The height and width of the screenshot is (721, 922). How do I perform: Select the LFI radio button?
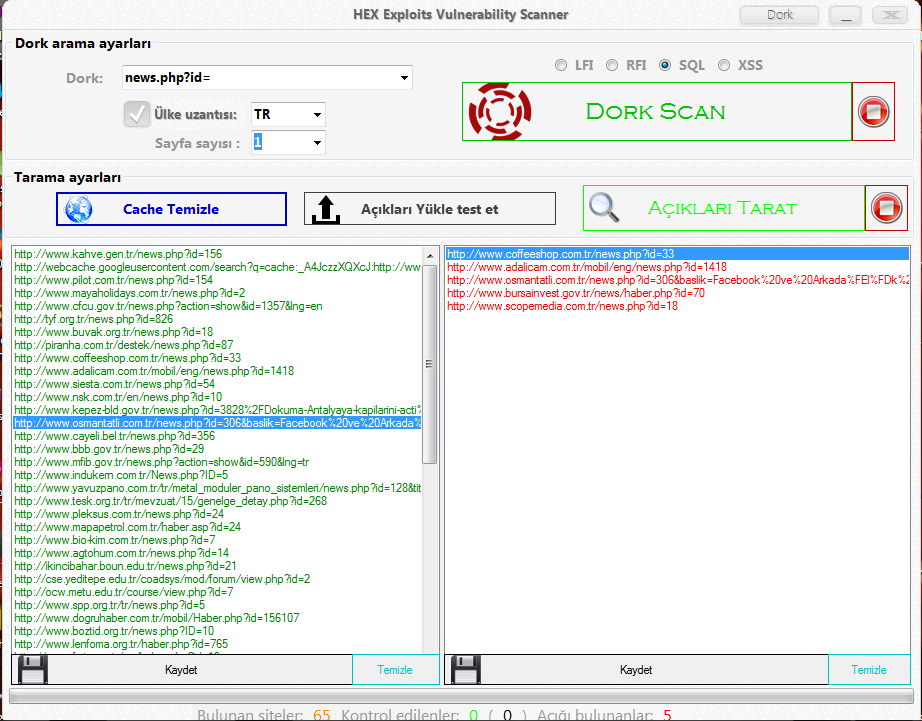point(561,65)
